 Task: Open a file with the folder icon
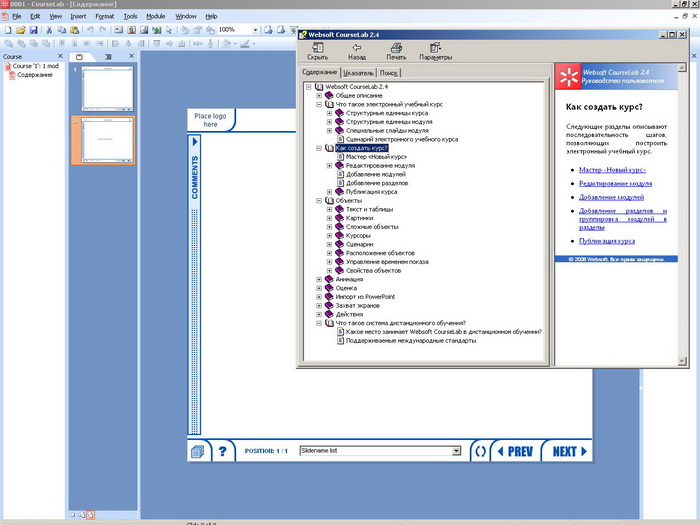pos(21,30)
